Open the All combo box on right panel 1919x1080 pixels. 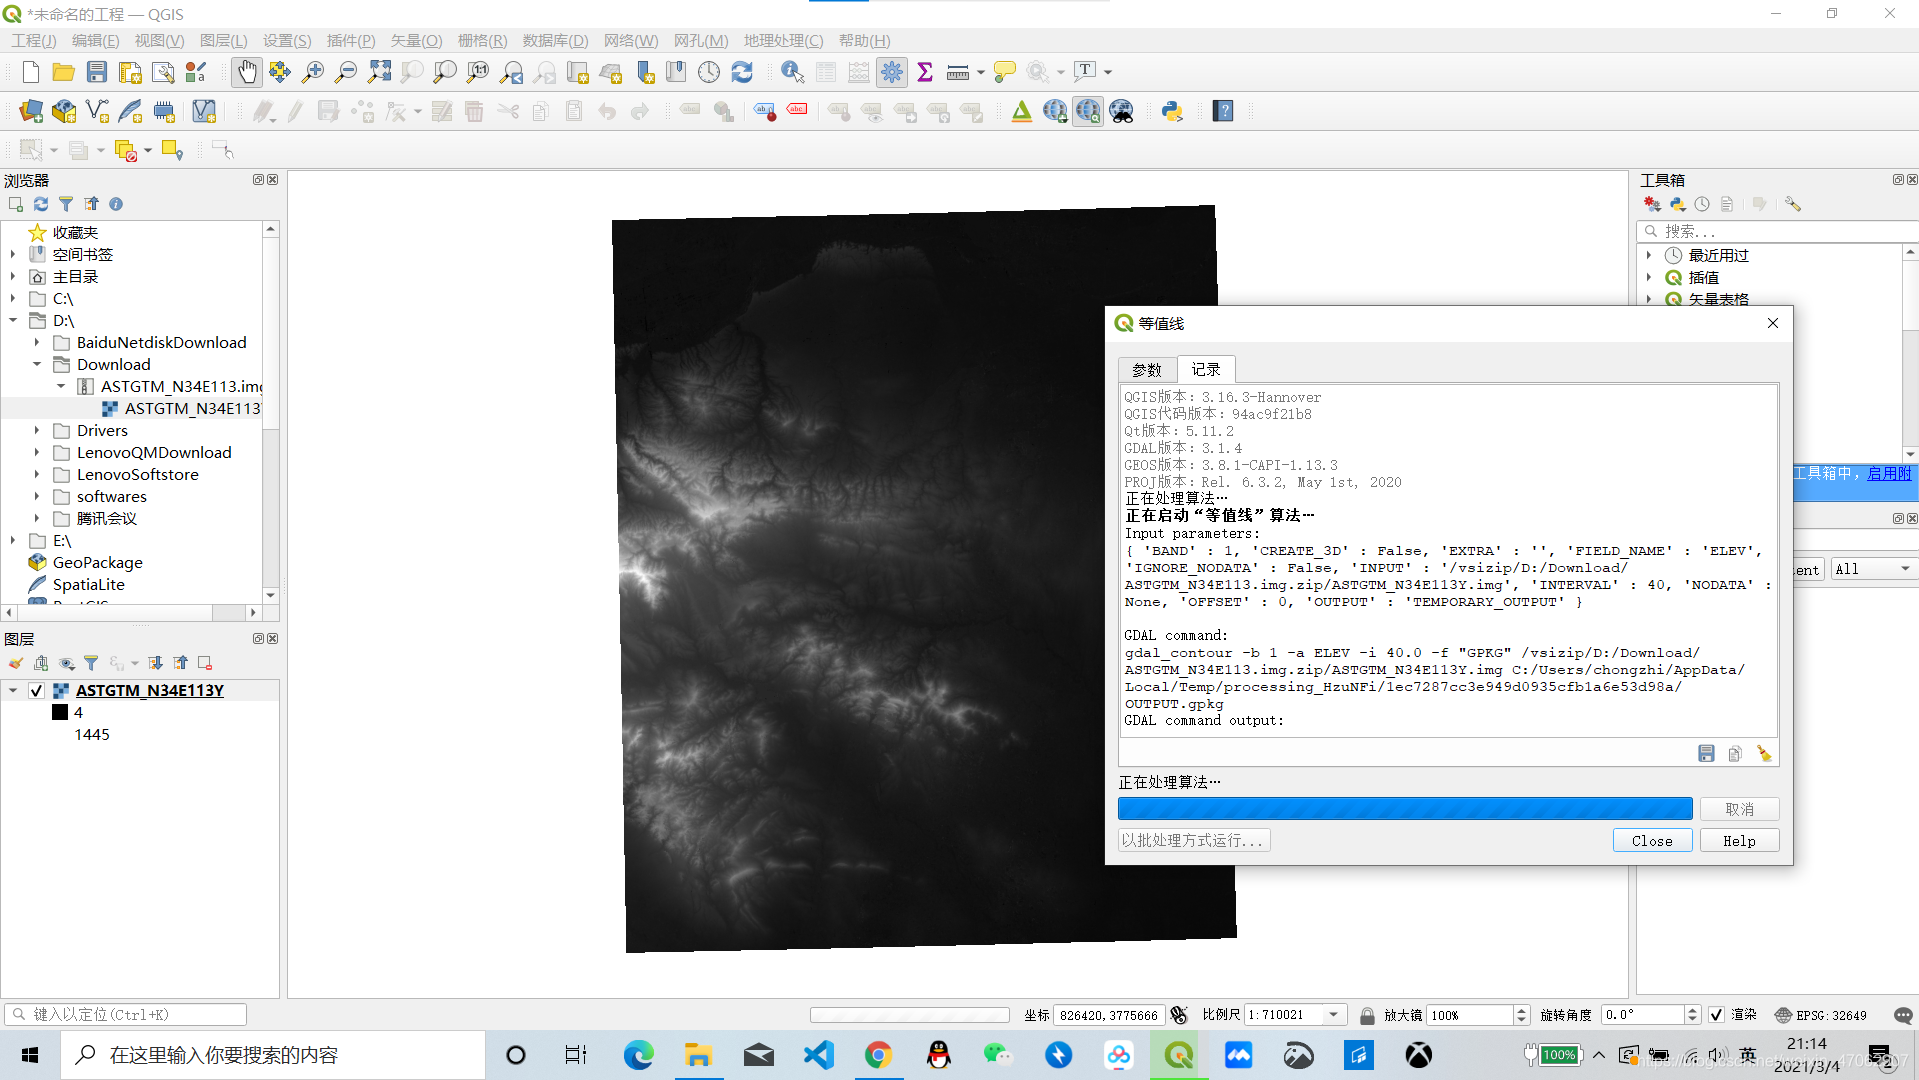[1873, 569]
